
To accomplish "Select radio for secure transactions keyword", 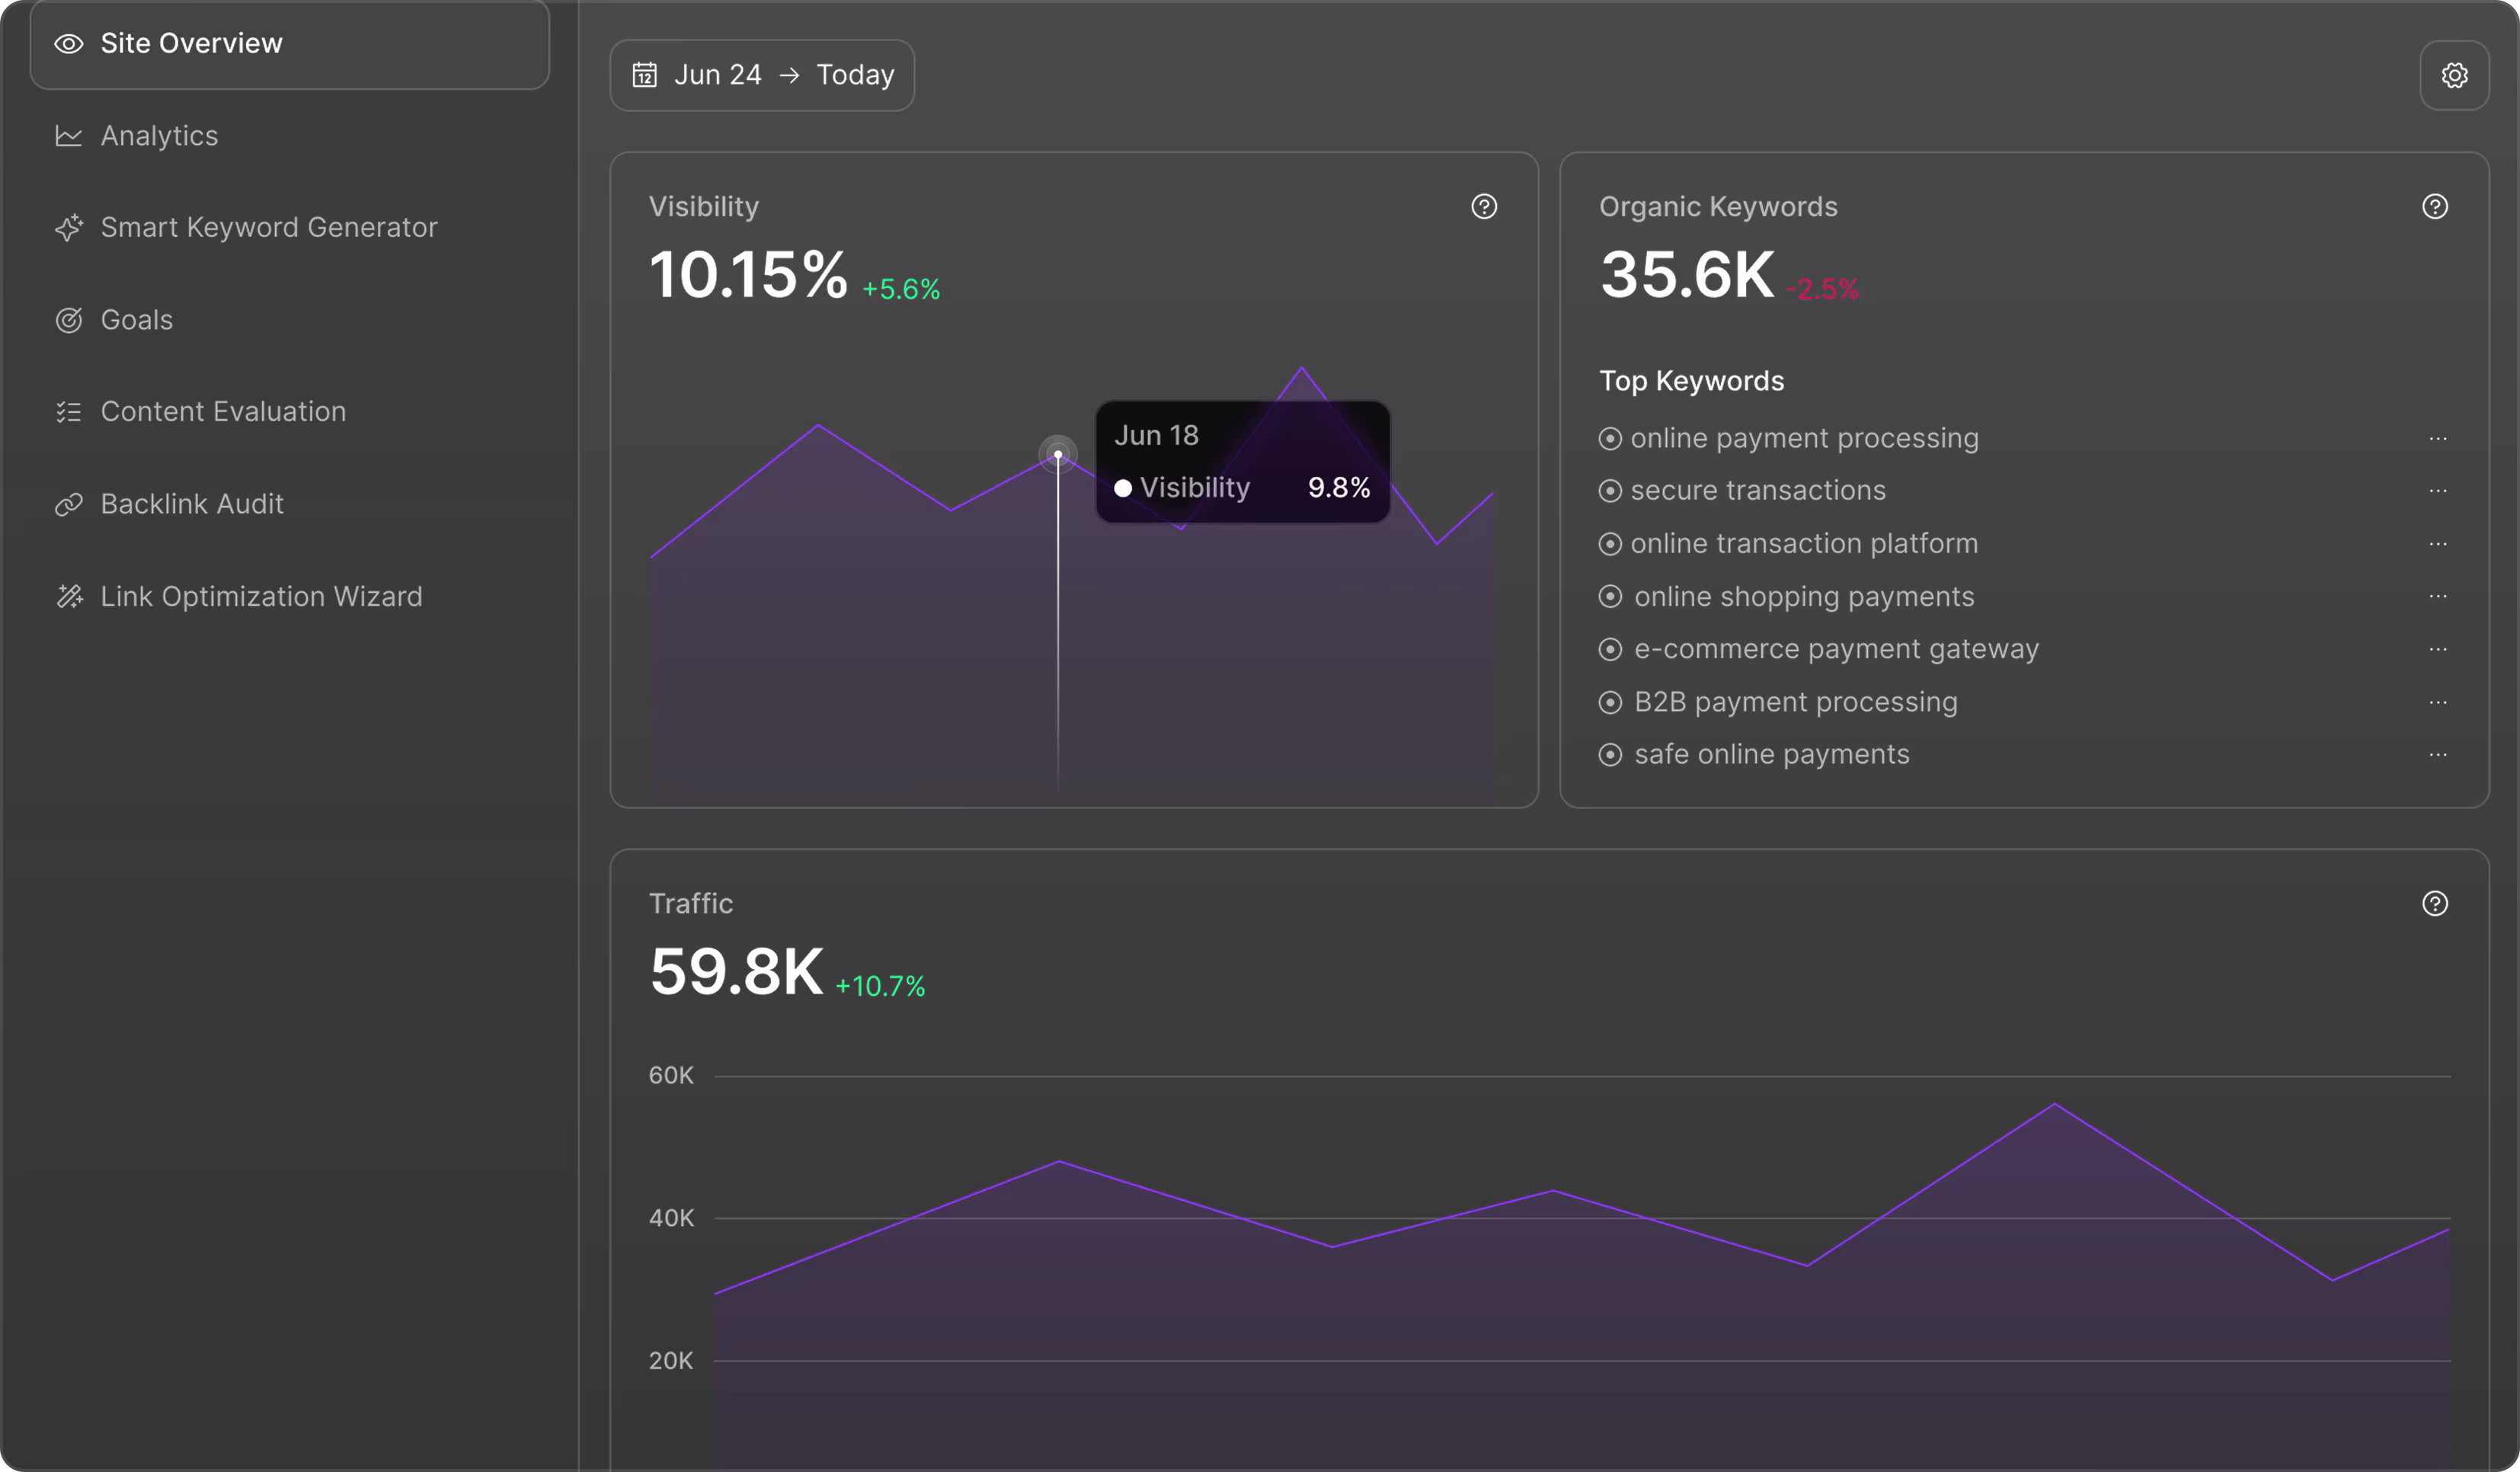I will (1609, 491).
